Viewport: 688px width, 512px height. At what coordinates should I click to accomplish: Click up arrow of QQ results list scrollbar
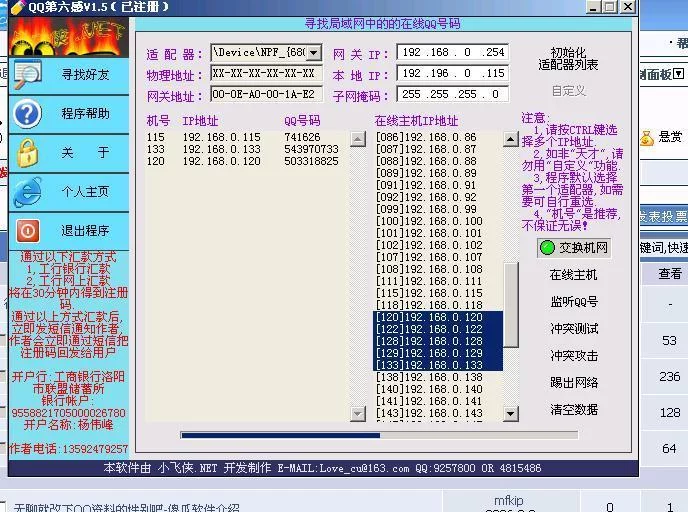[358, 139]
